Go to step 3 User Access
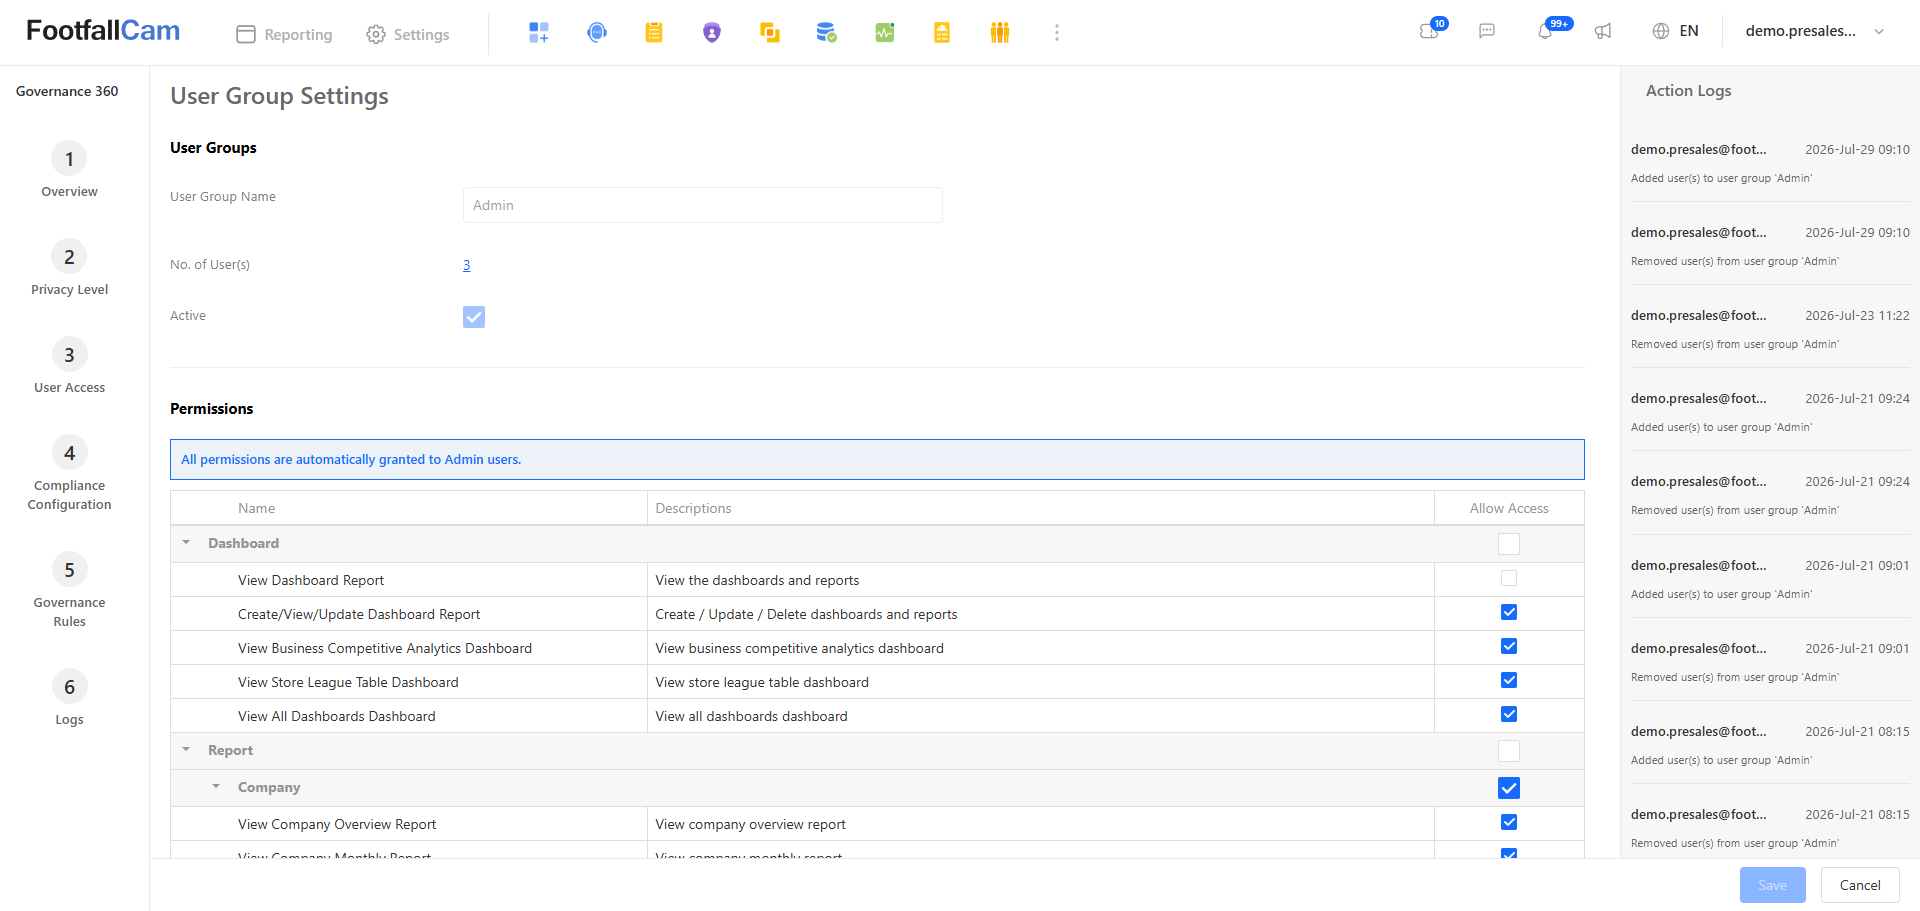 [69, 366]
